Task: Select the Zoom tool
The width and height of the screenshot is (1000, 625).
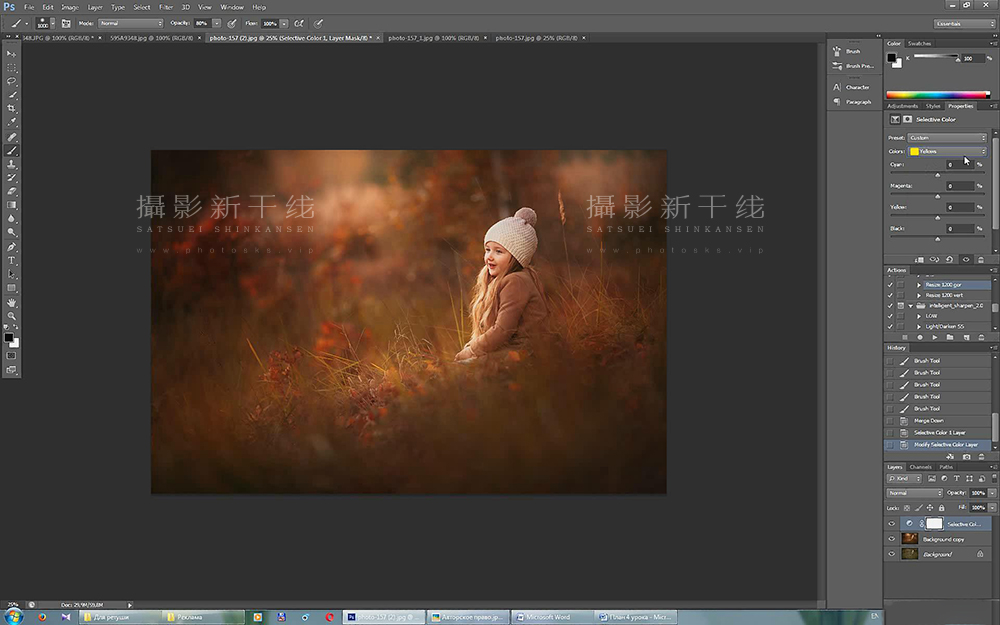Action: click(x=11, y=316)
